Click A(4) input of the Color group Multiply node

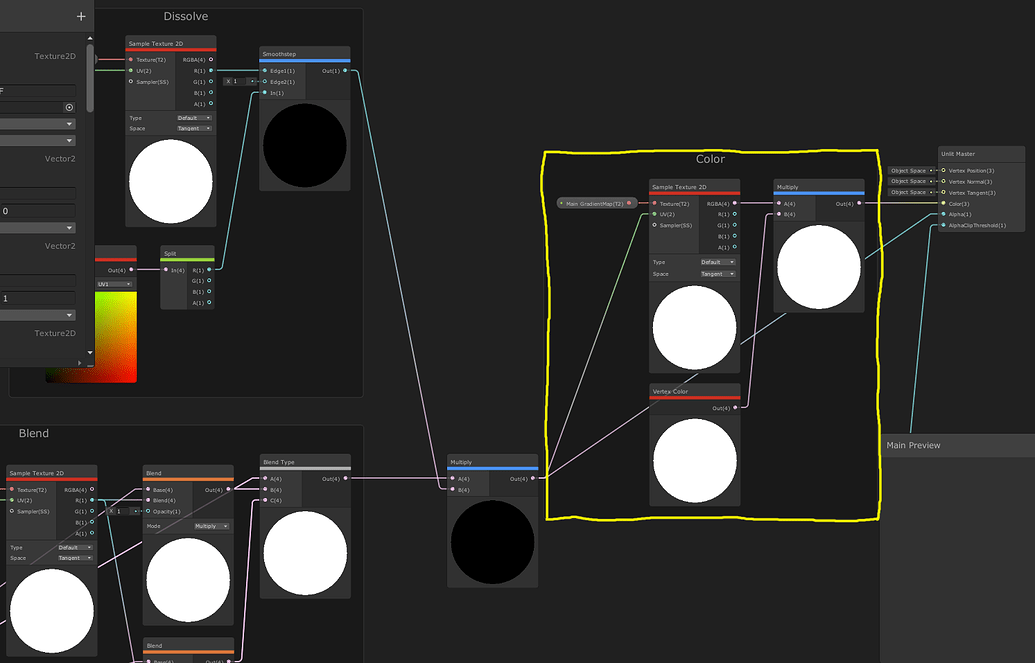pos(779,203)
